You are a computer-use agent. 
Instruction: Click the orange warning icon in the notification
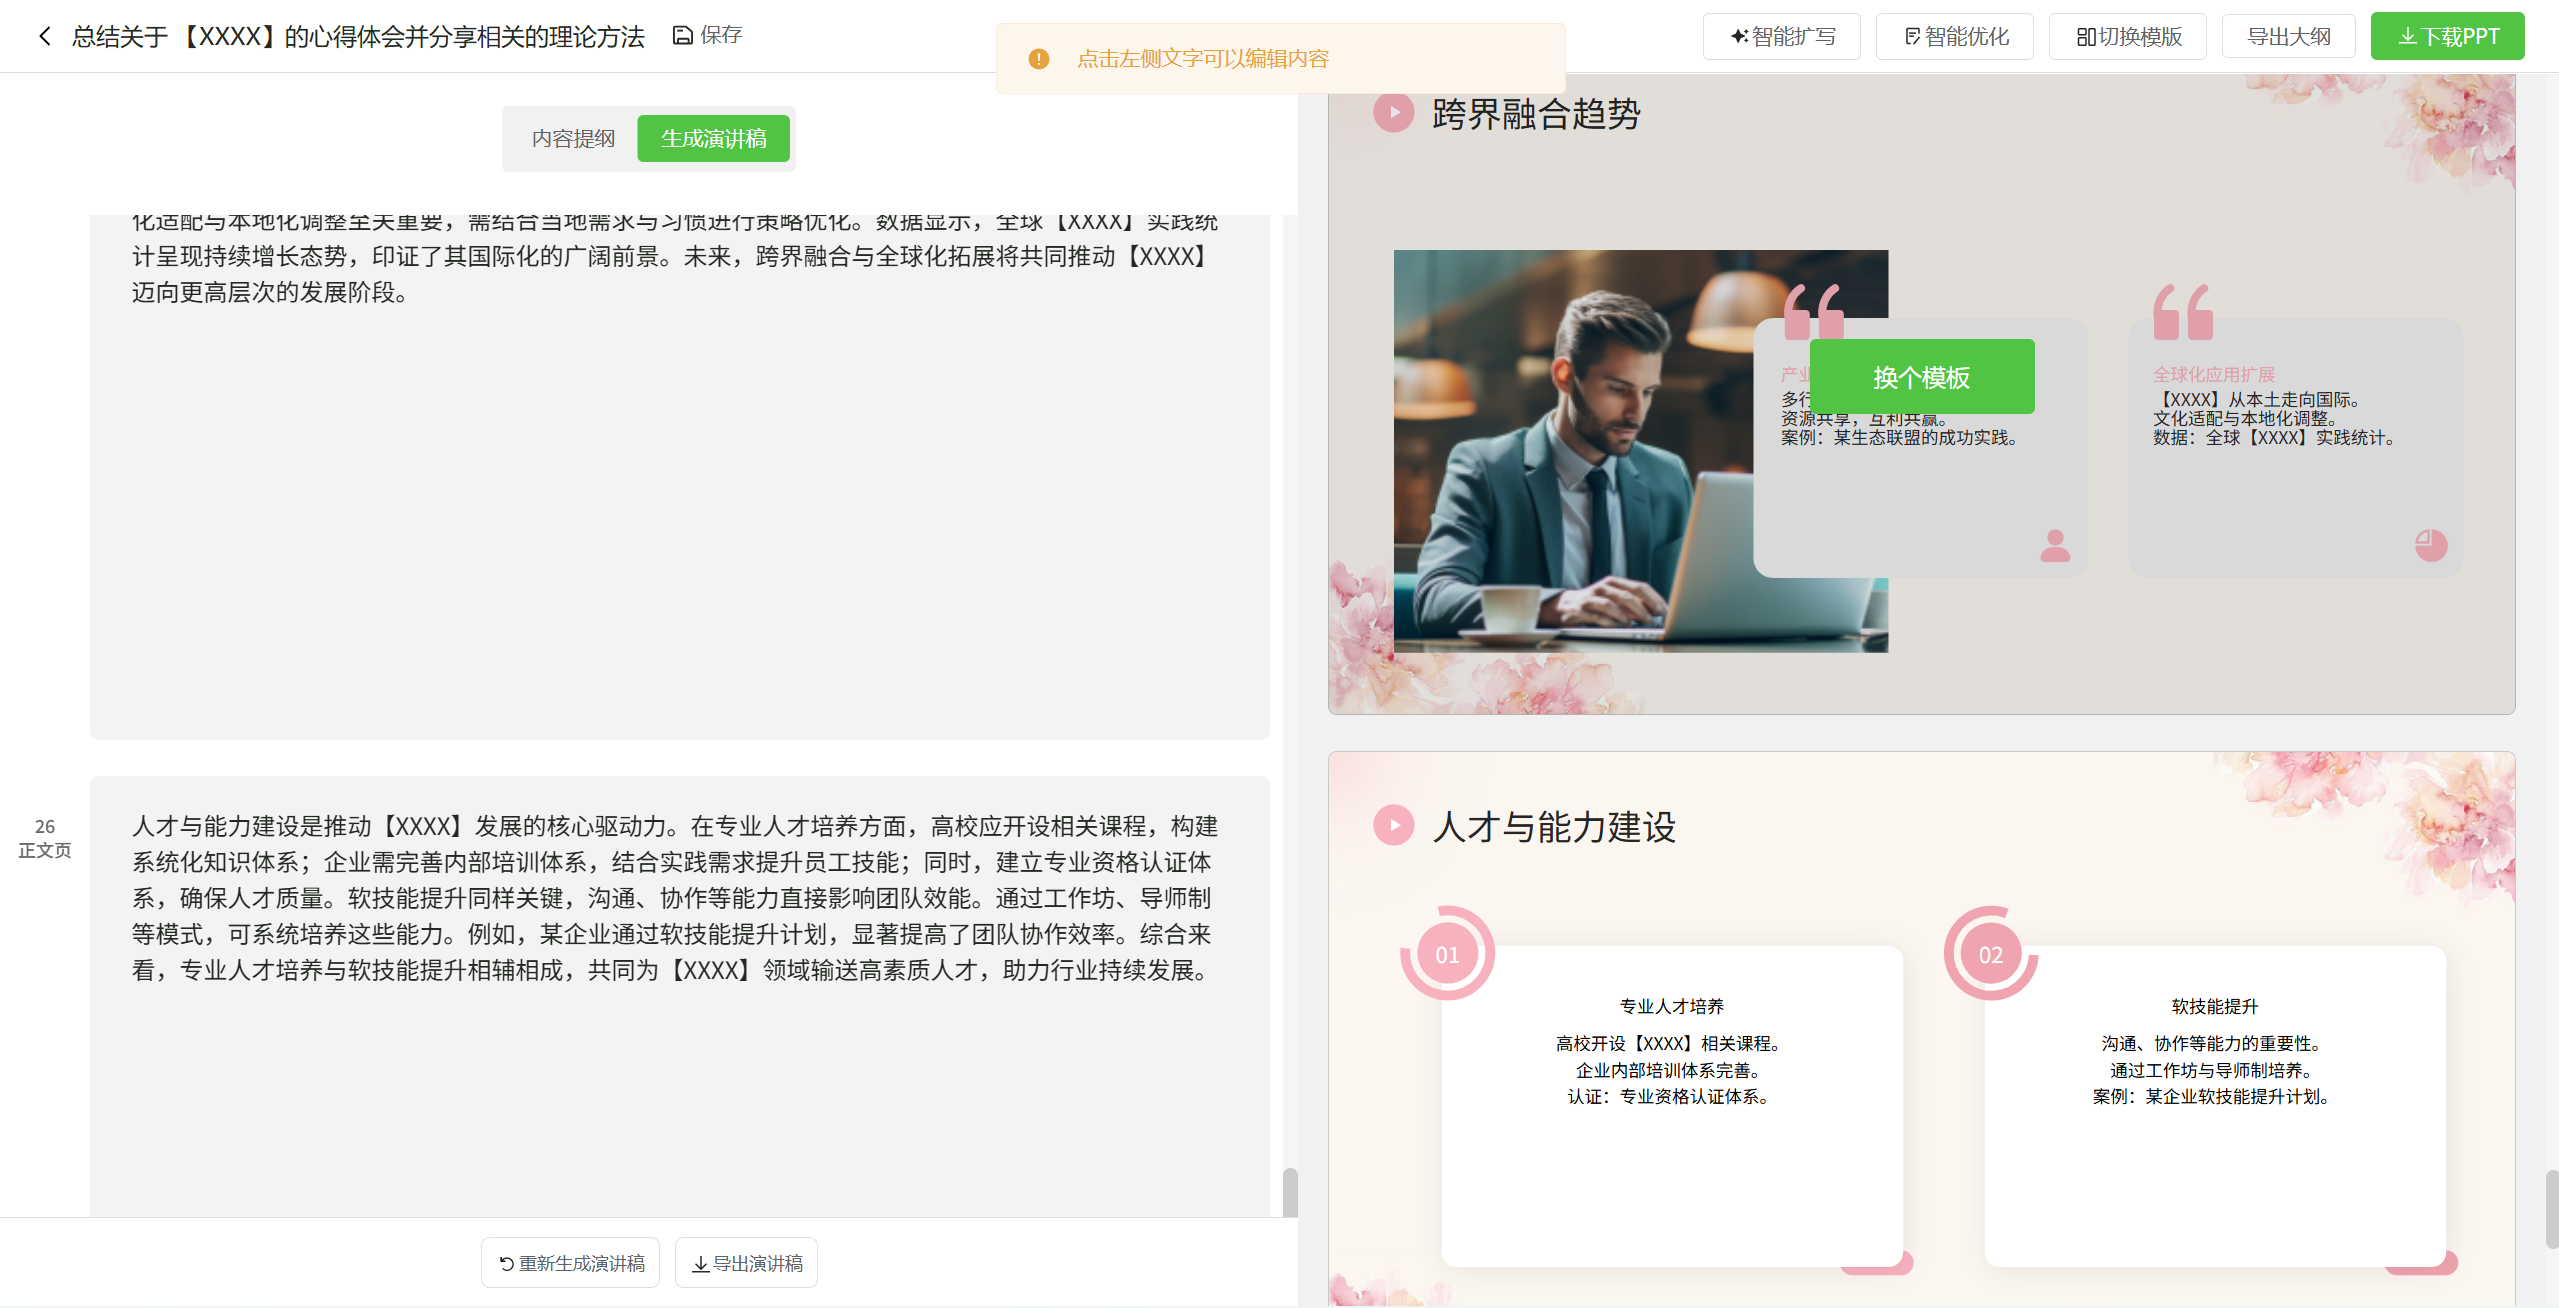pos(1039,59)
